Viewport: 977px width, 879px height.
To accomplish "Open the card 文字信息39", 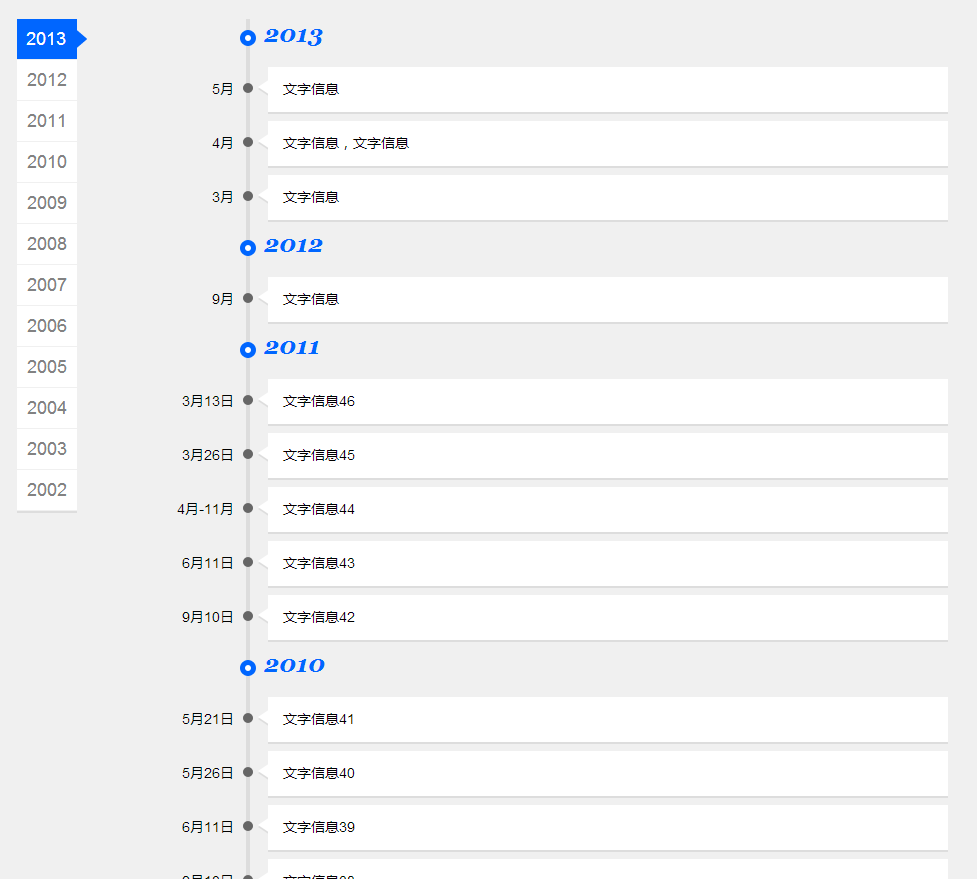I will (608, 828).
